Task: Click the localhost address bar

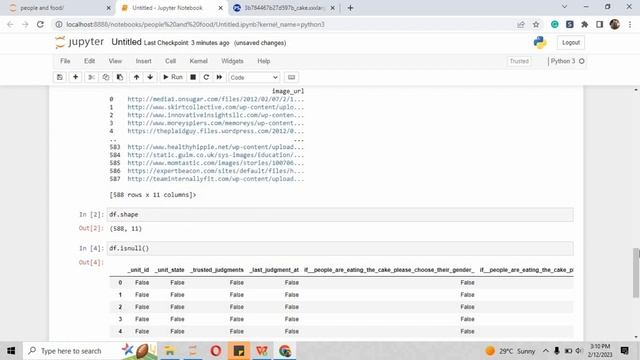Action: (x=286, y=24)
